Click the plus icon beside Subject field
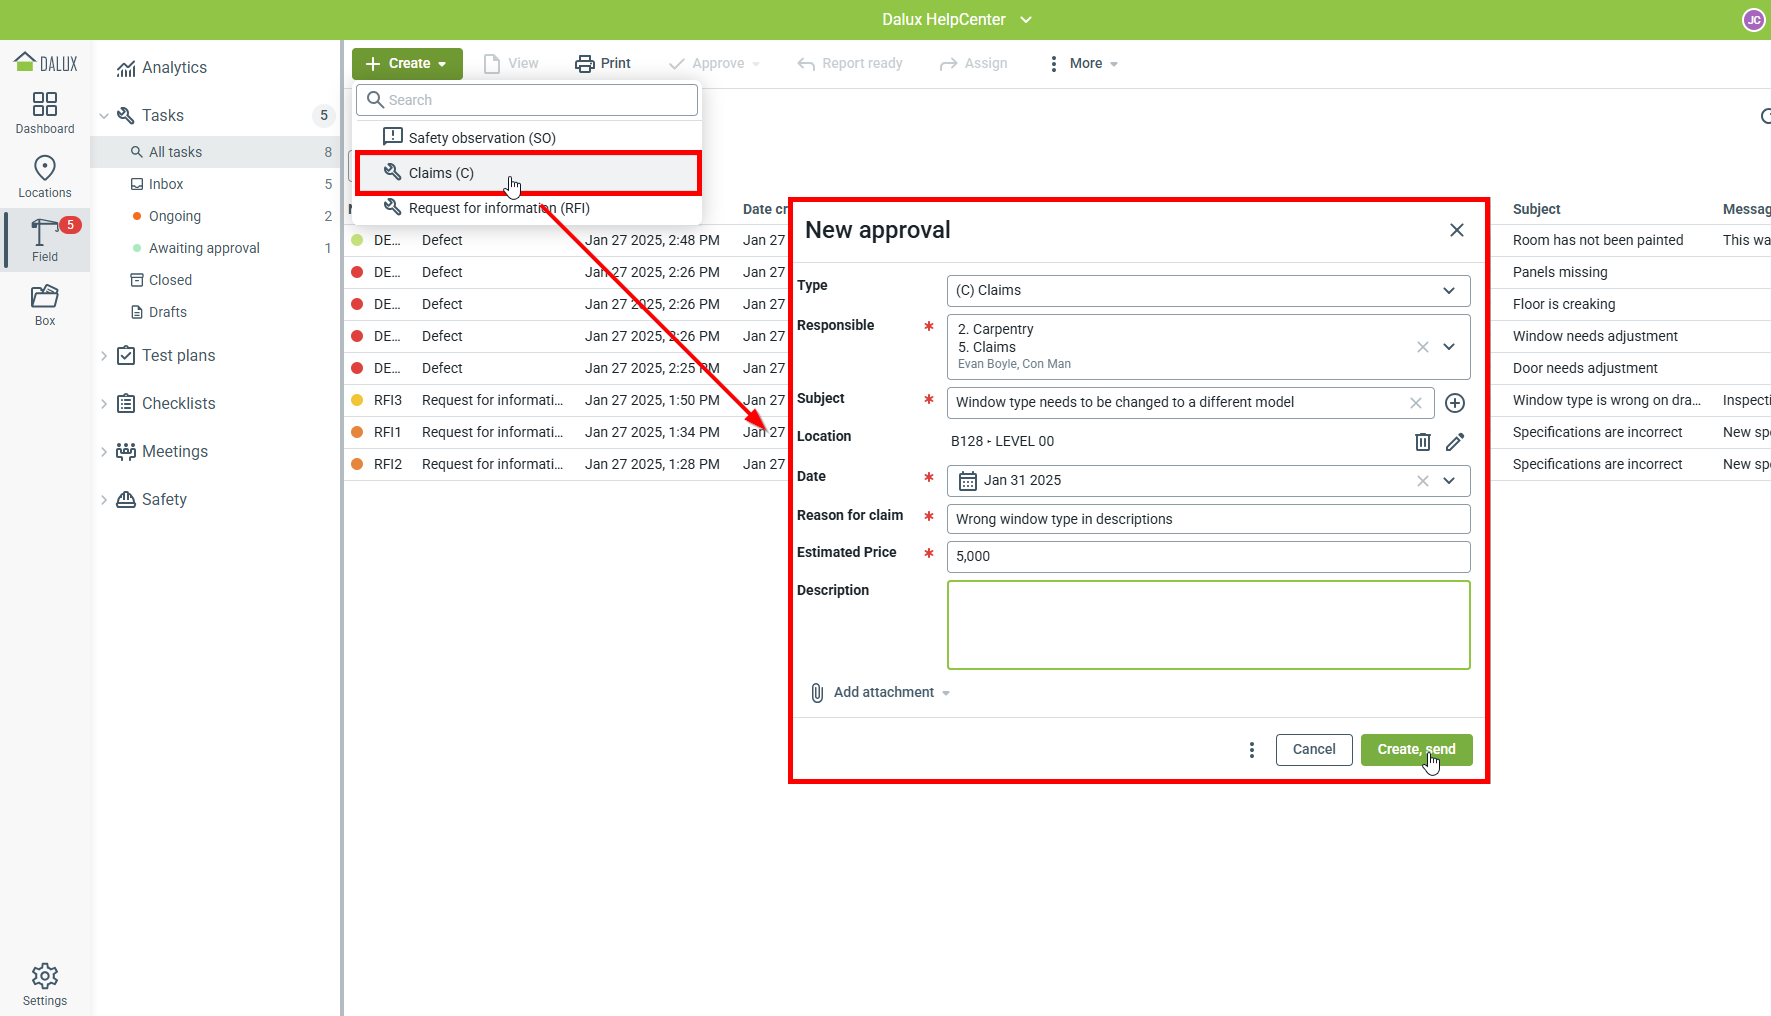The image size is (1771, 1016). point(1455,403)
